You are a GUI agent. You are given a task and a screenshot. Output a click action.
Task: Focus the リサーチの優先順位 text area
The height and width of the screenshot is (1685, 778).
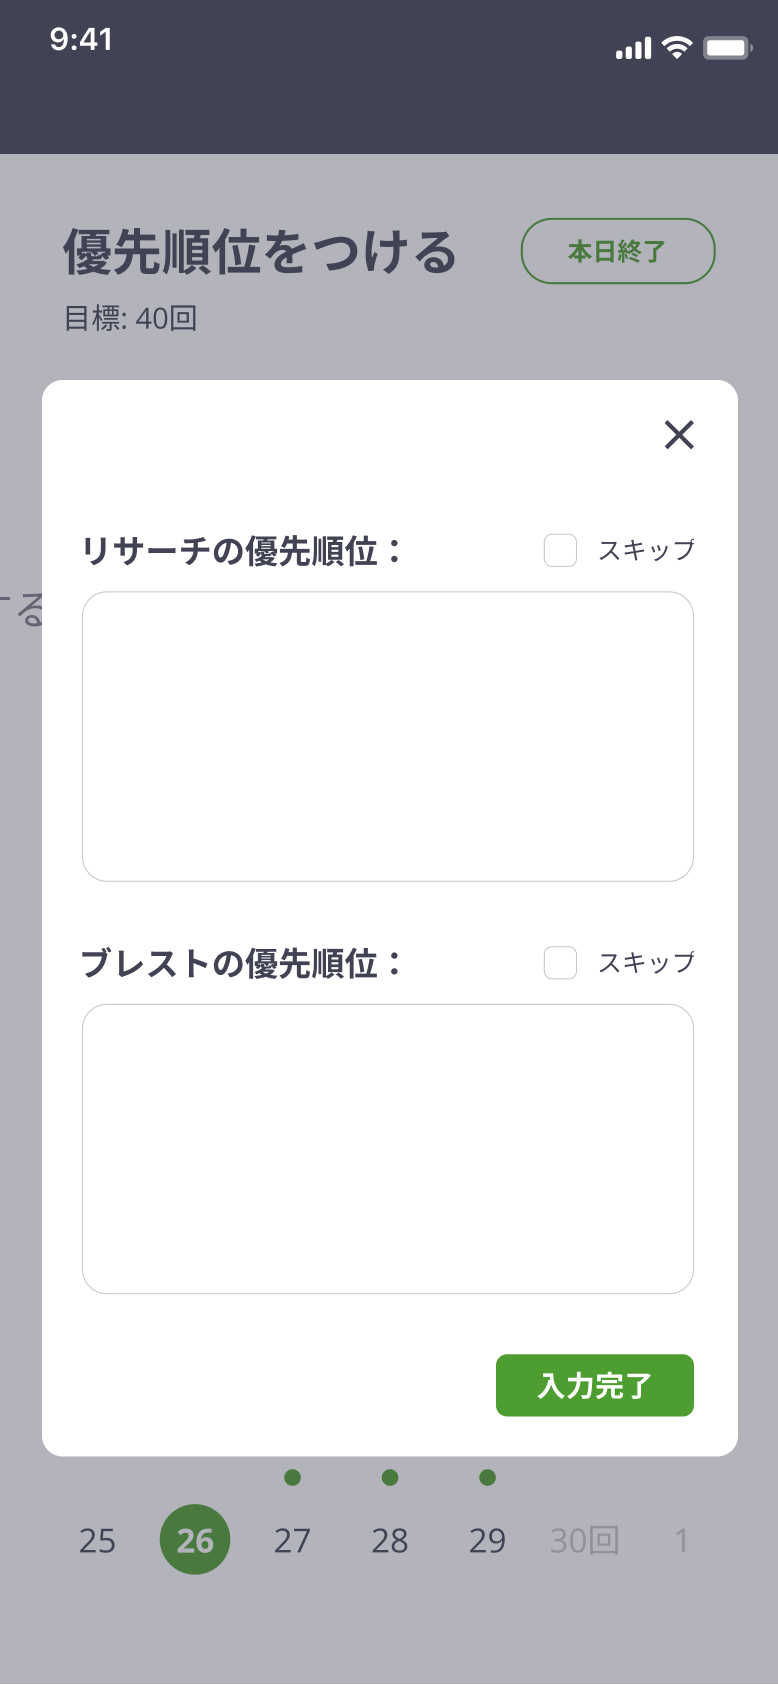point(388,736)
